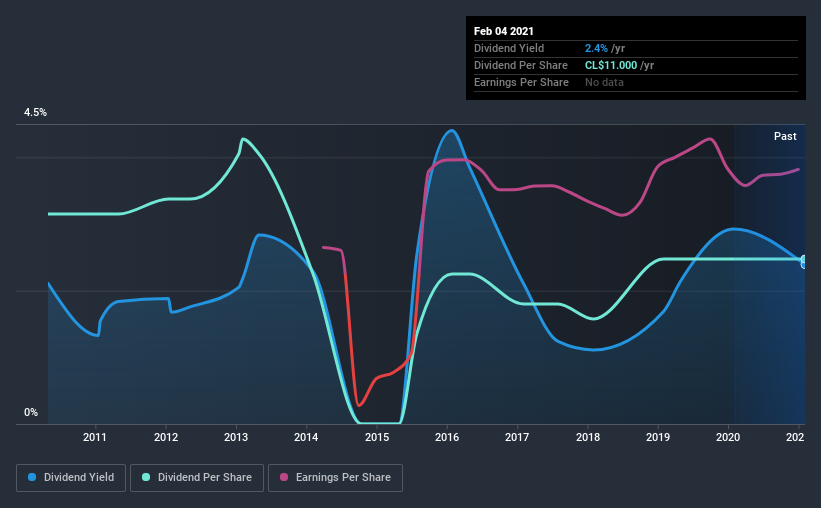Click the pink Earnings Per Share legend dot
821x508 pixels.
point(284,477)
